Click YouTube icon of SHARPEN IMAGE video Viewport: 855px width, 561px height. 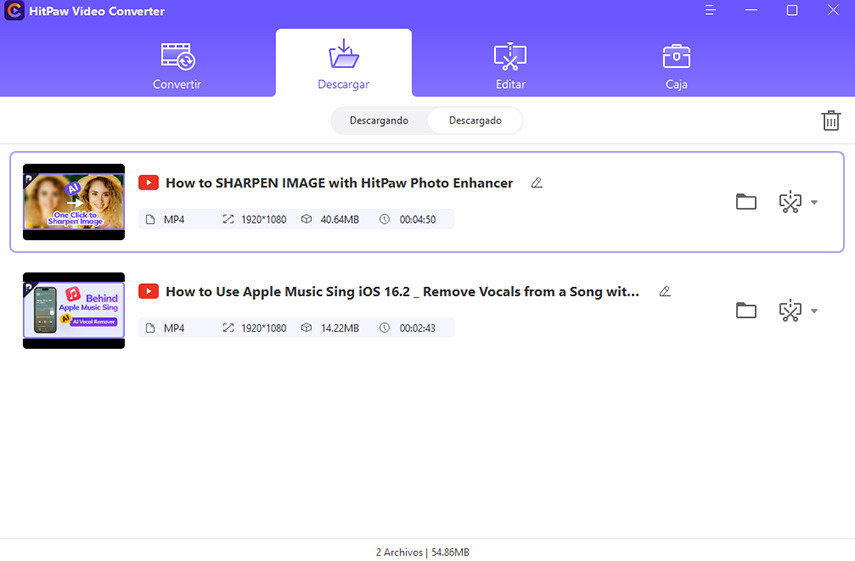(x=148, y=183)
